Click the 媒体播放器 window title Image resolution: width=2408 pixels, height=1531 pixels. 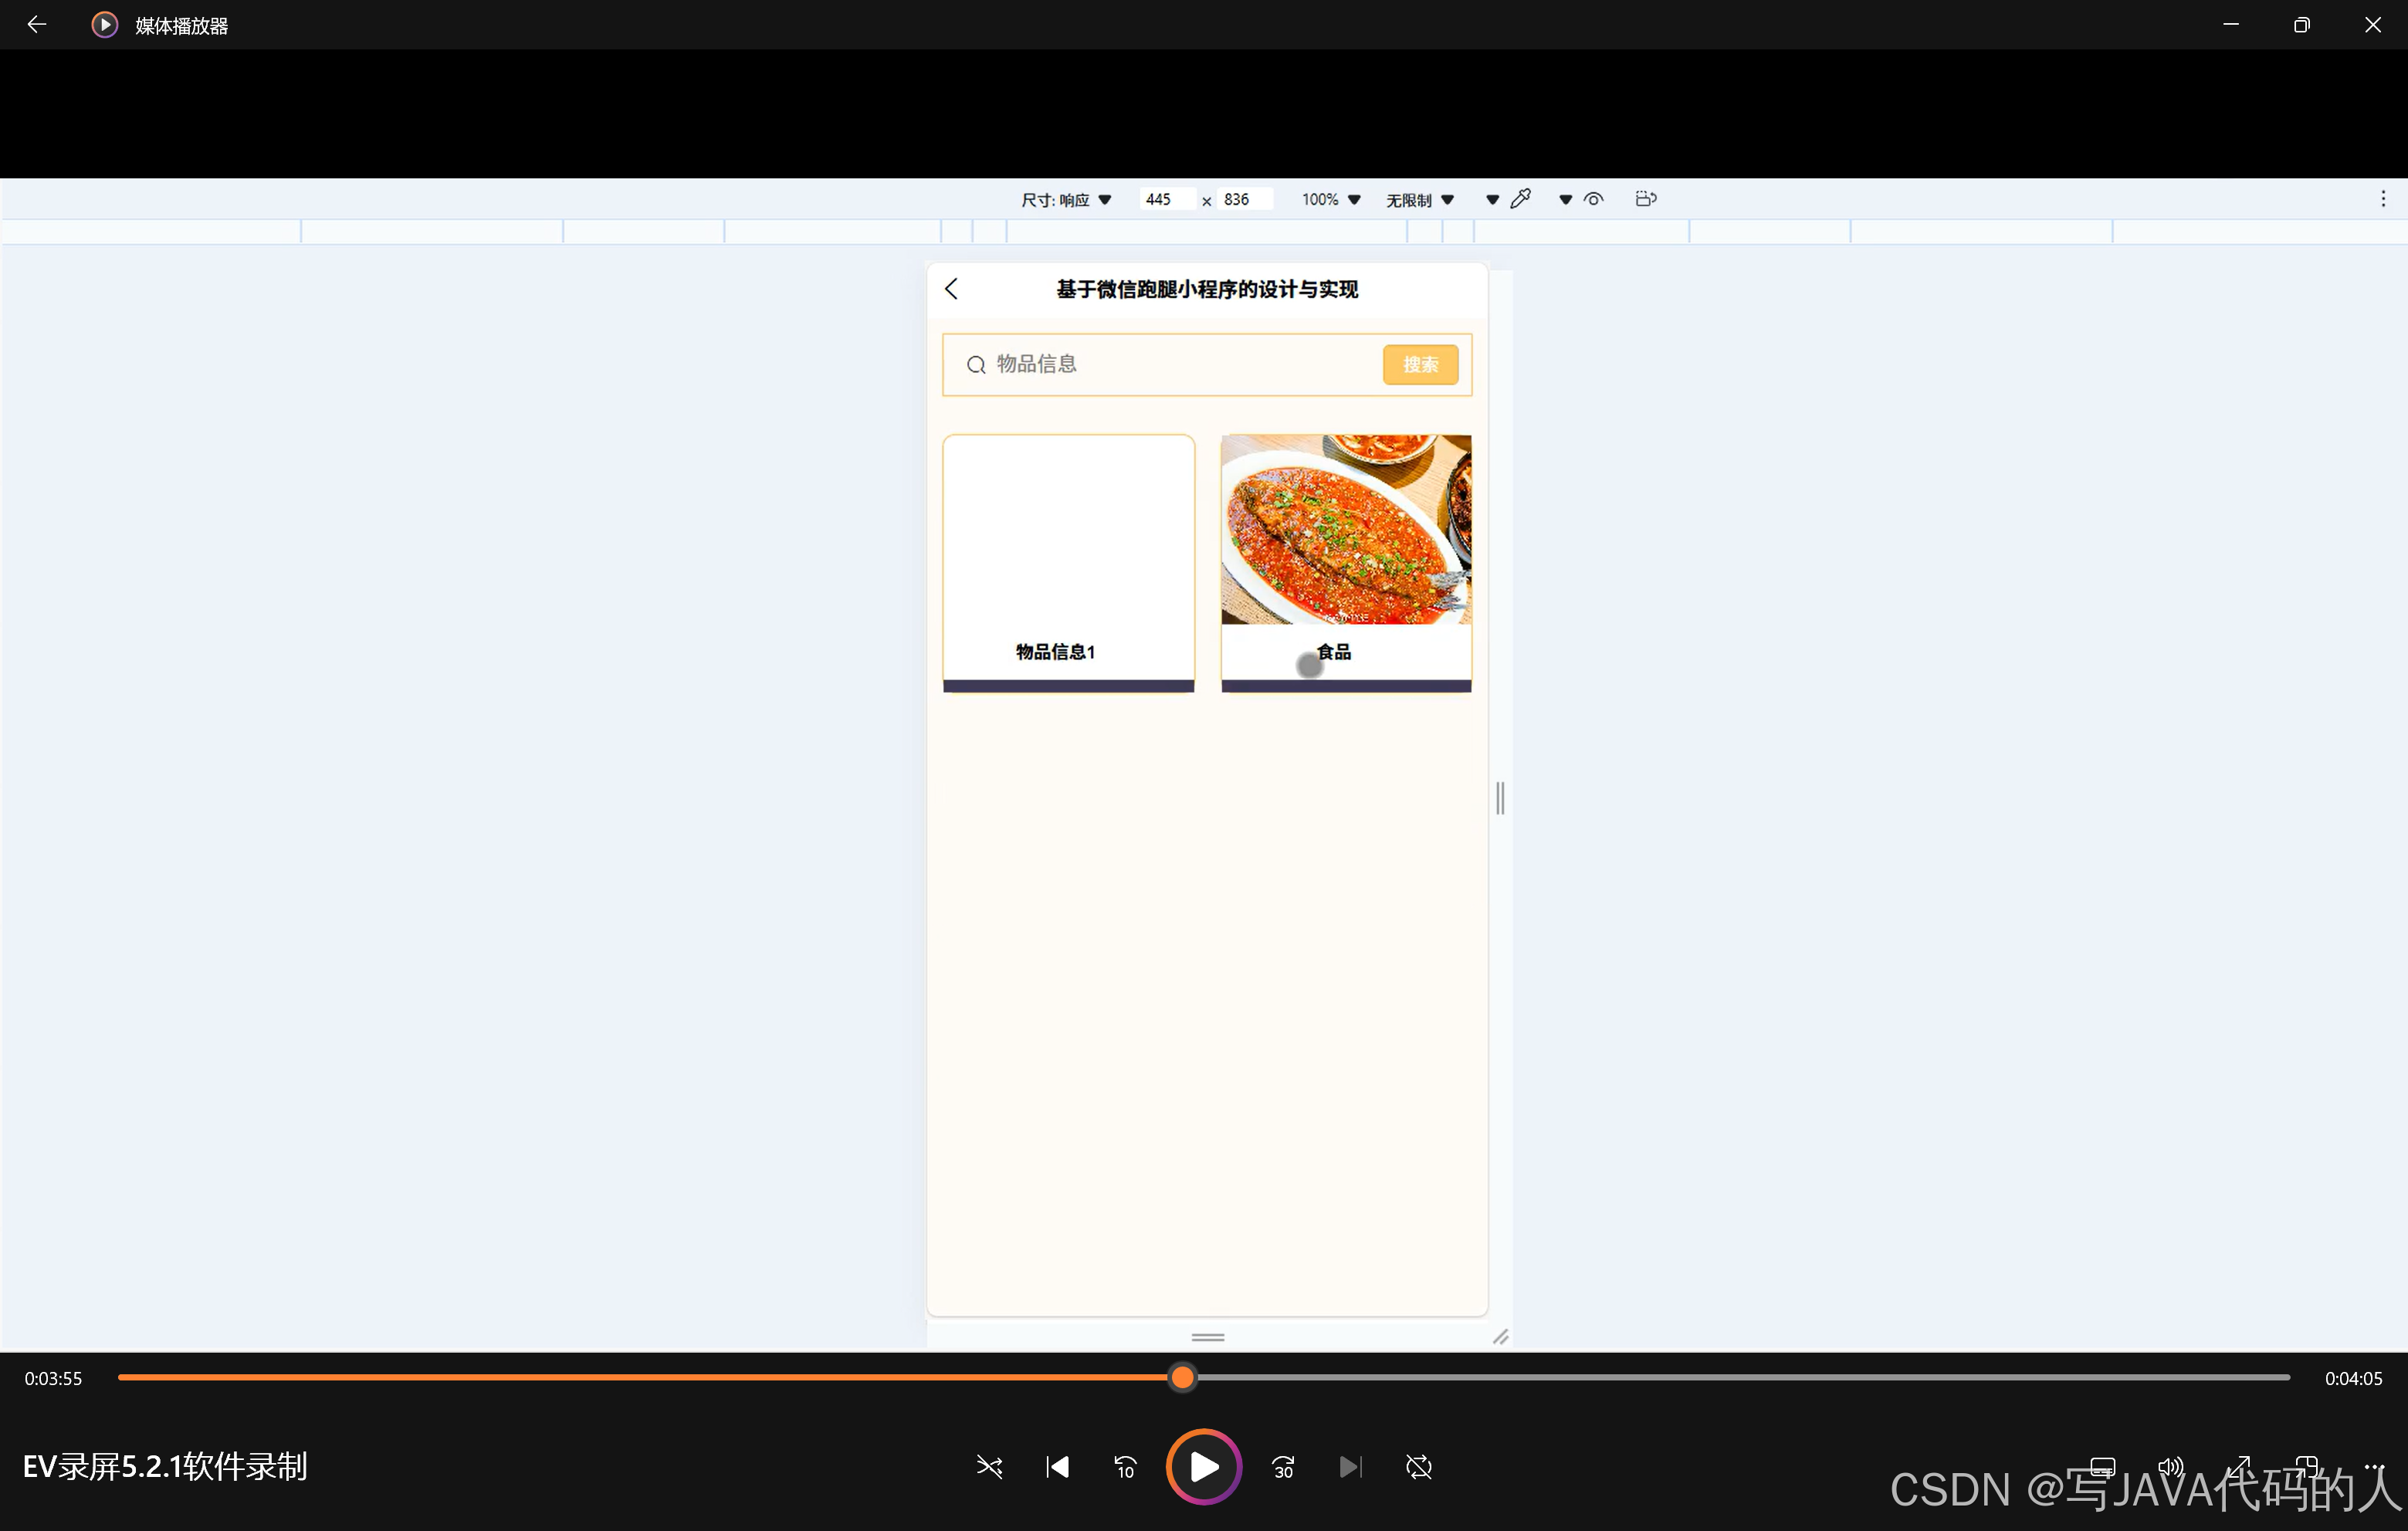point(182,26)
